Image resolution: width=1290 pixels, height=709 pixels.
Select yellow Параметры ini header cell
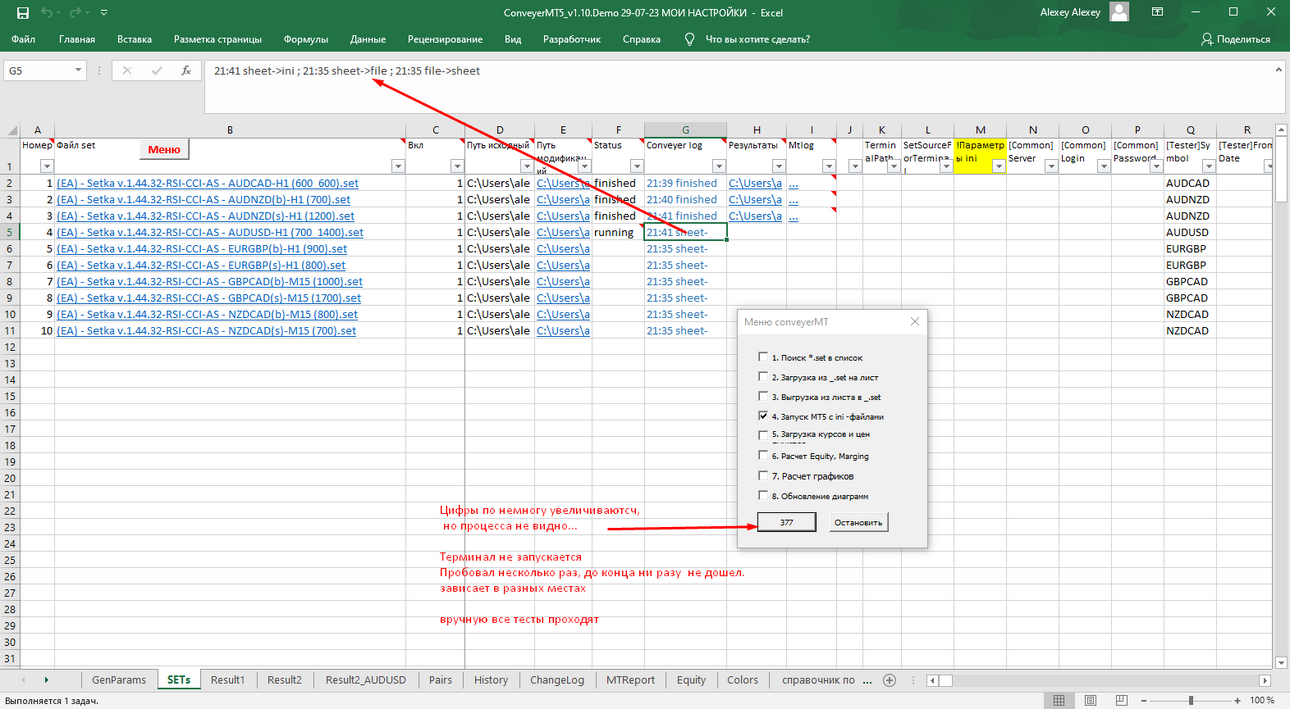[x=980, y=156]
